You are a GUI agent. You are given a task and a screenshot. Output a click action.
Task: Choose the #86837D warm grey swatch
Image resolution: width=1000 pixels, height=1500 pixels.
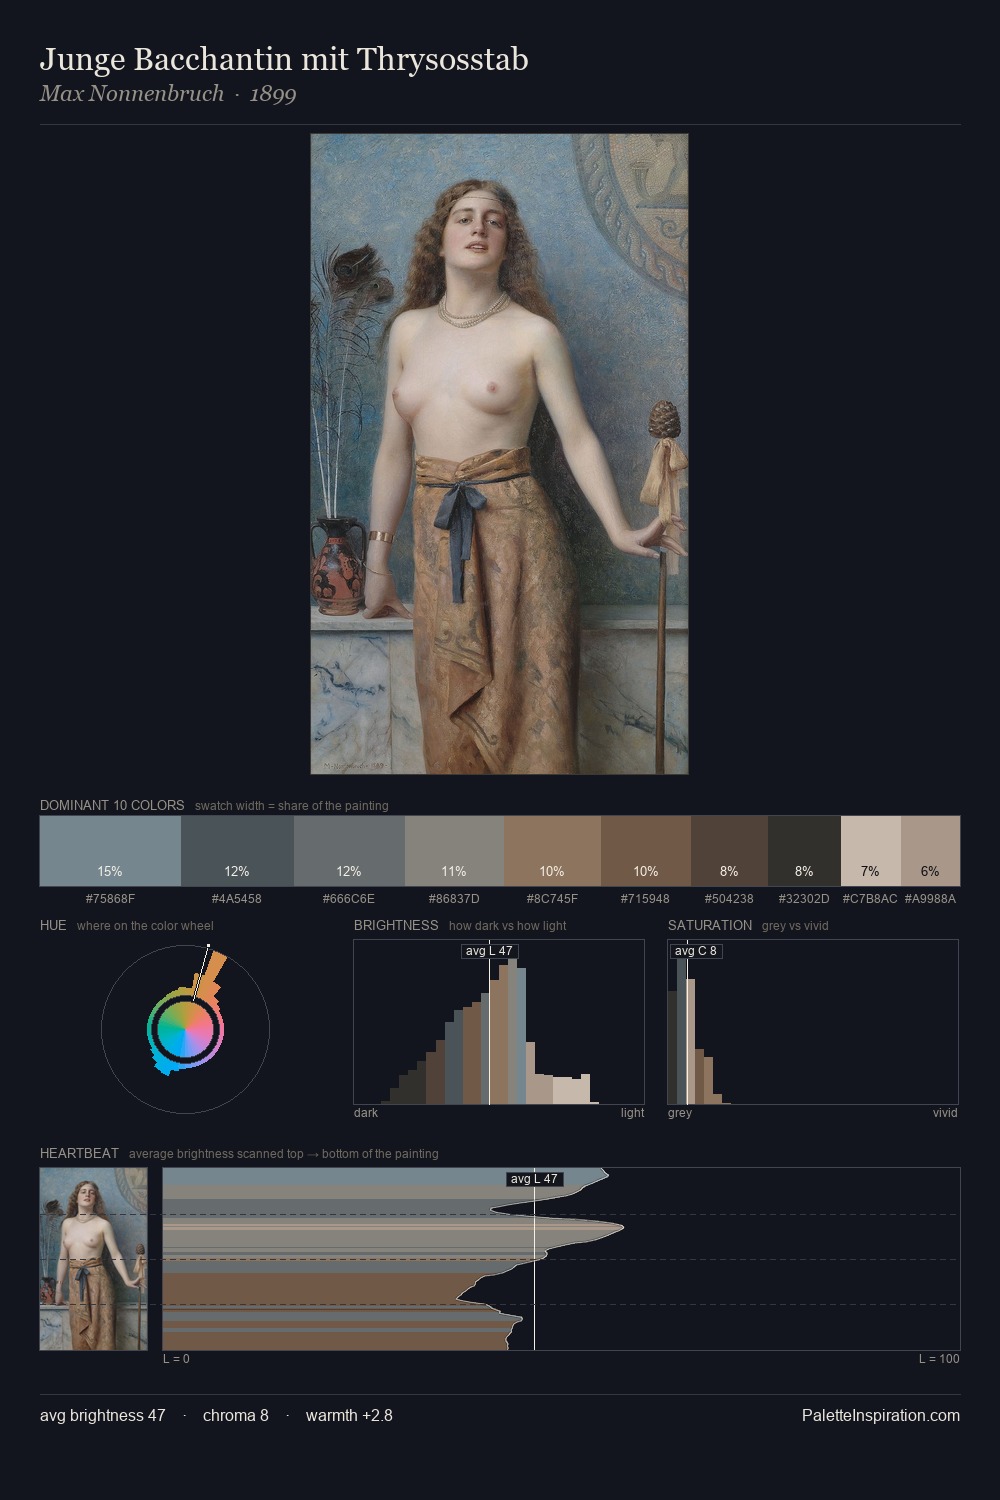454,851
